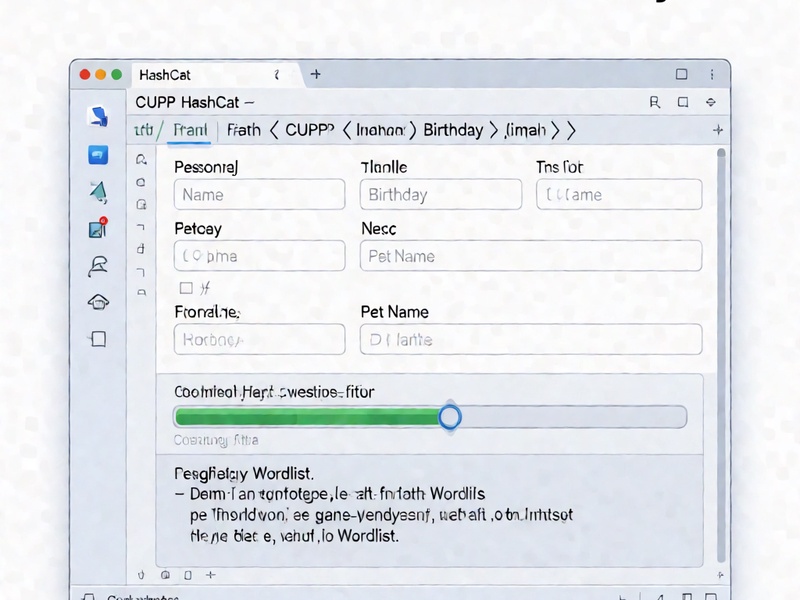Viewport: 800px width, 600px height.
Task: Click the plus icon below the wordlist panel
Action: pyautogui.click(x=210, y=575)
